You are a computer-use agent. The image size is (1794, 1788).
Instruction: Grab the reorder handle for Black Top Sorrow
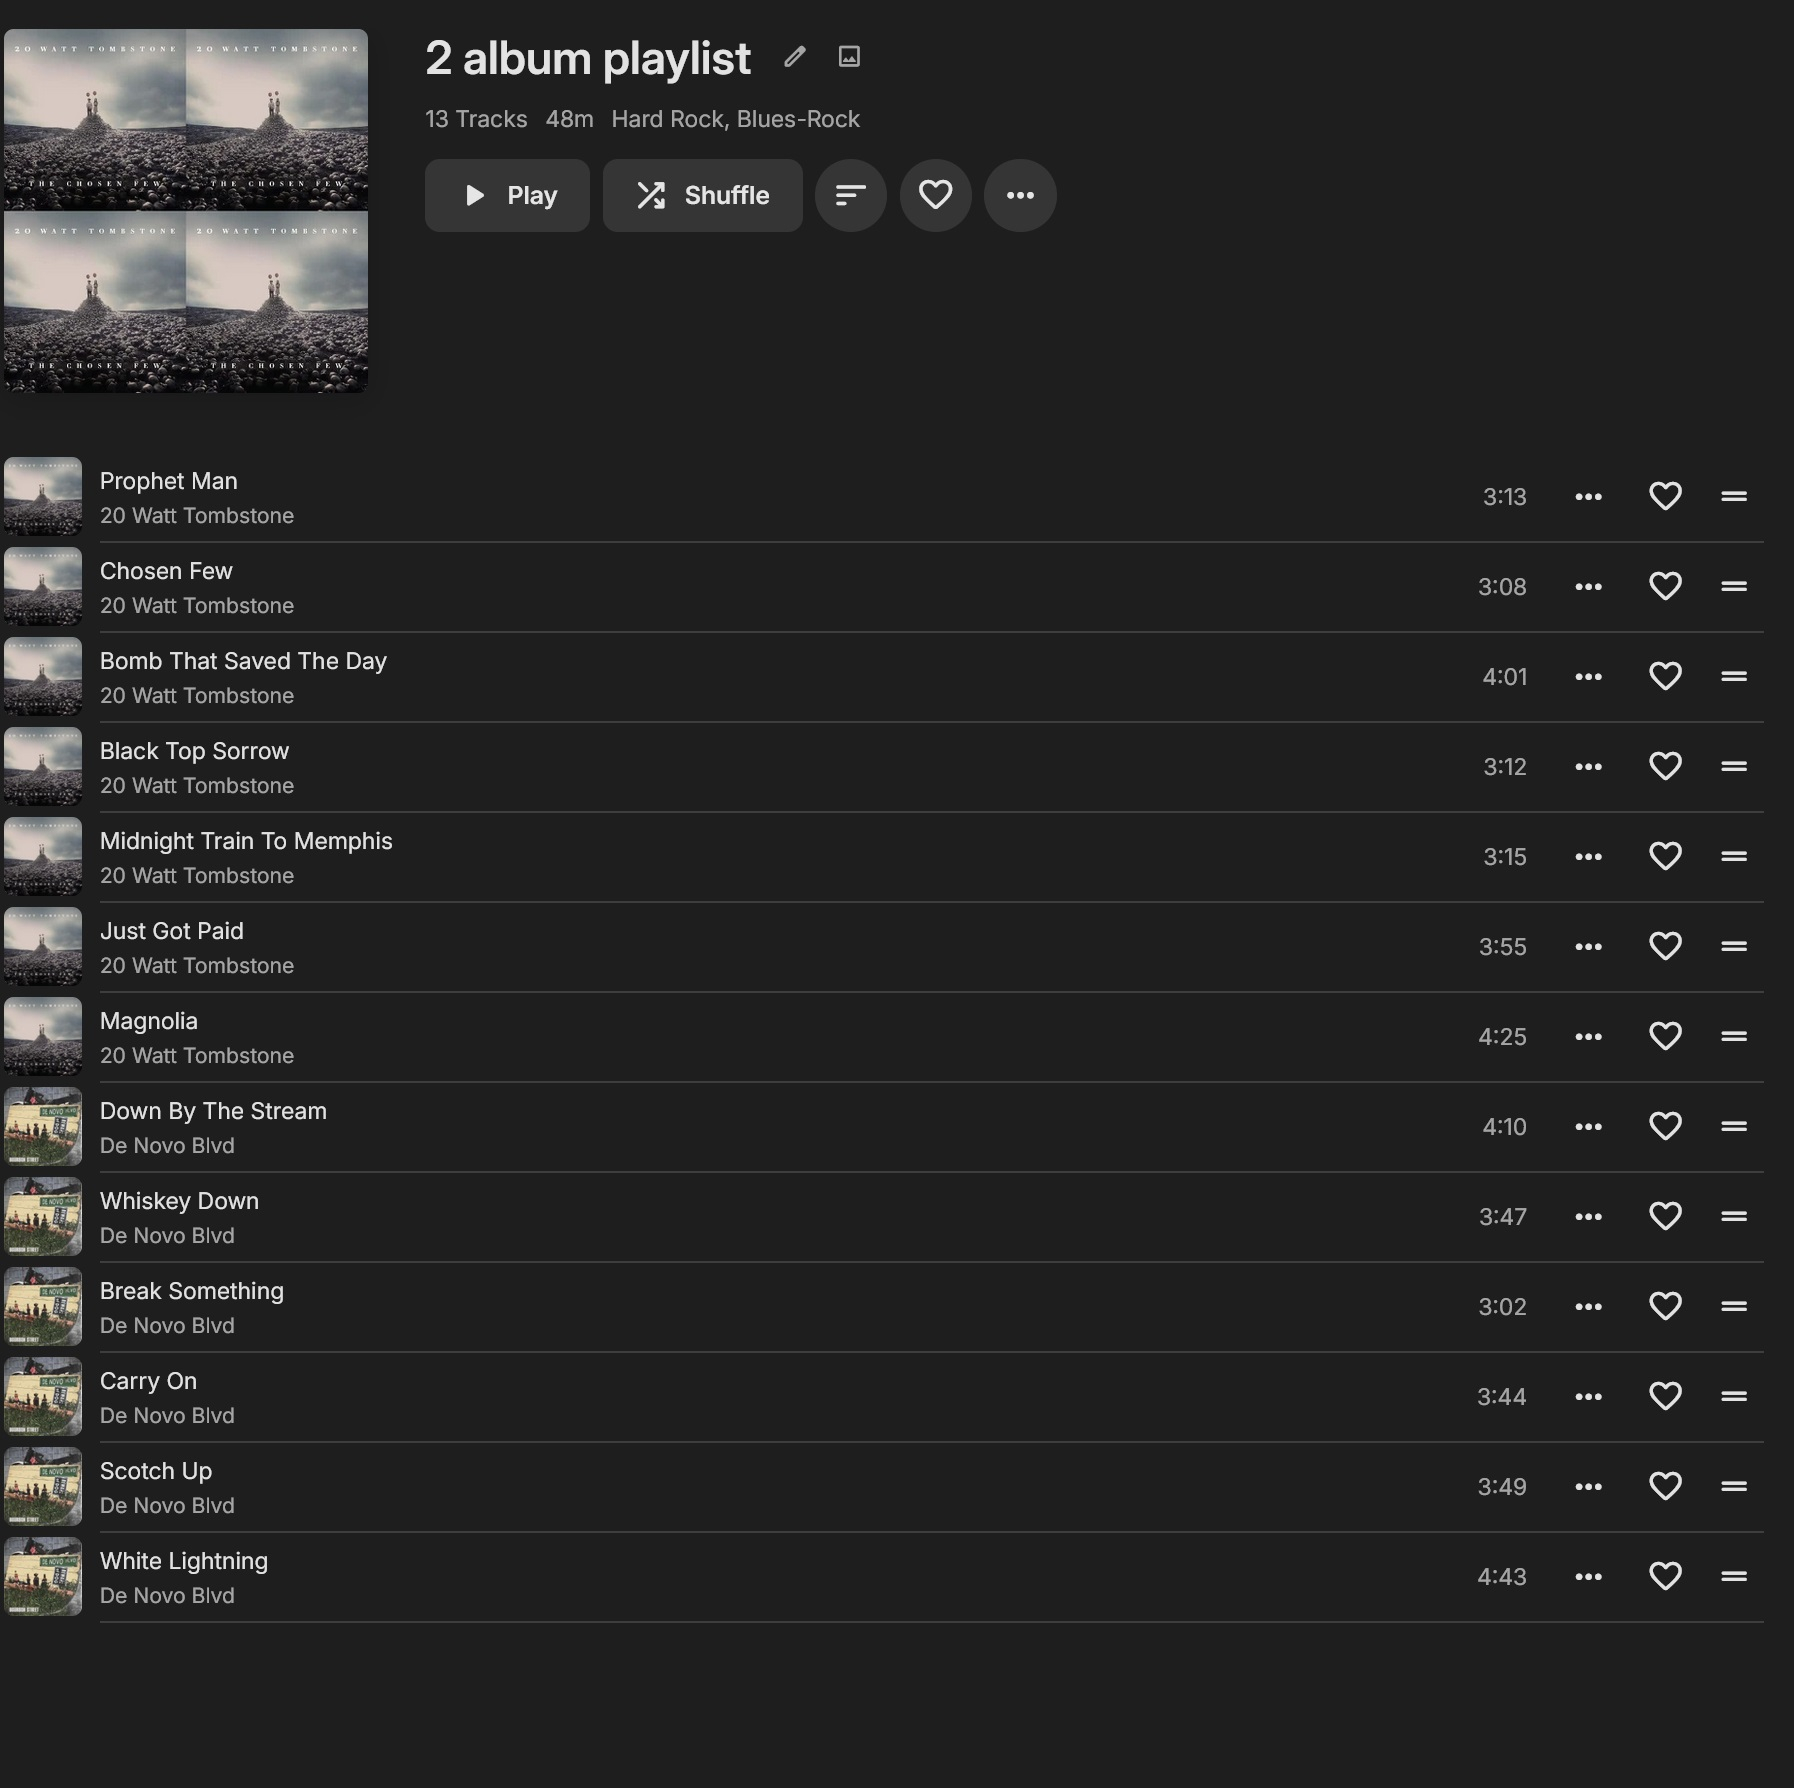[x=1734, y=766]
